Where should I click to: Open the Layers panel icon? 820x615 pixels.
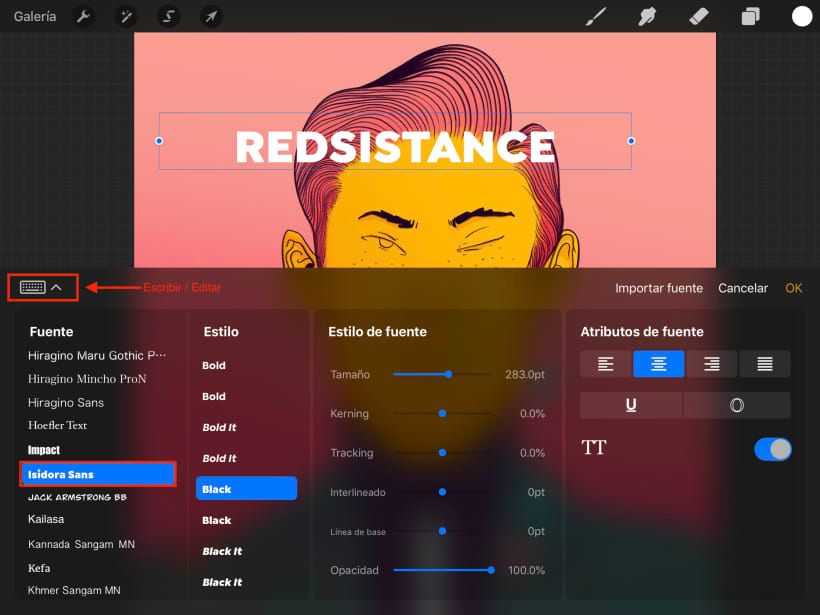coord(750,16)
